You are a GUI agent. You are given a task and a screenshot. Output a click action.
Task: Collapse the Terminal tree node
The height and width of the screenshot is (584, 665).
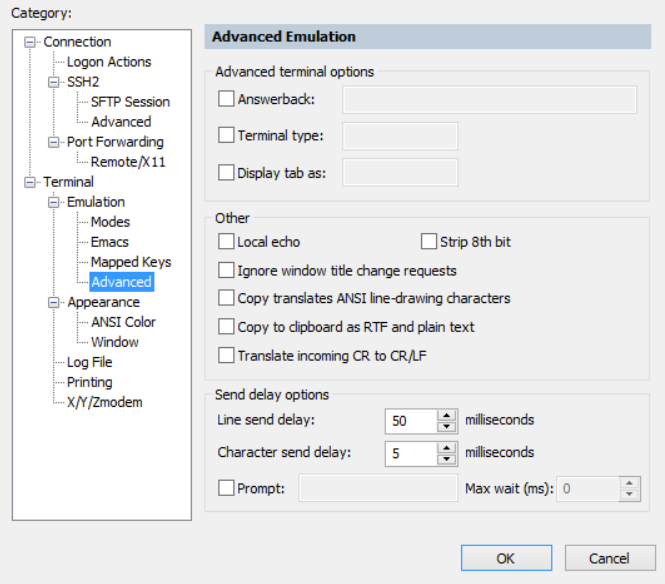[30, 182]
